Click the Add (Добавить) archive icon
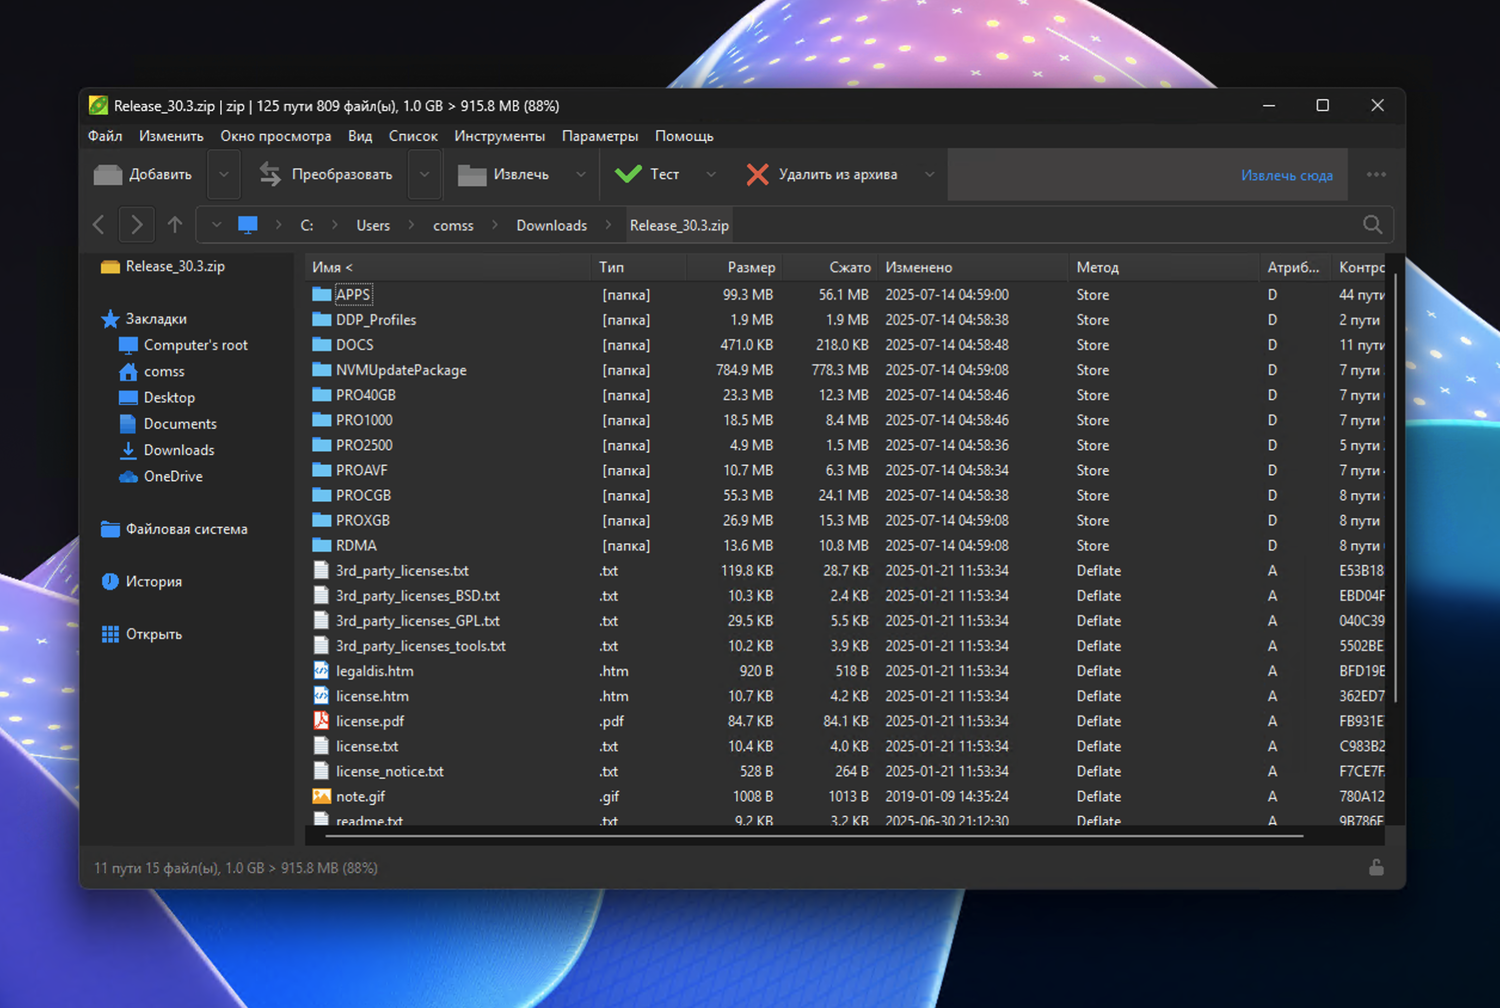Screen dimensions: 1500x1008 (108, 175)
